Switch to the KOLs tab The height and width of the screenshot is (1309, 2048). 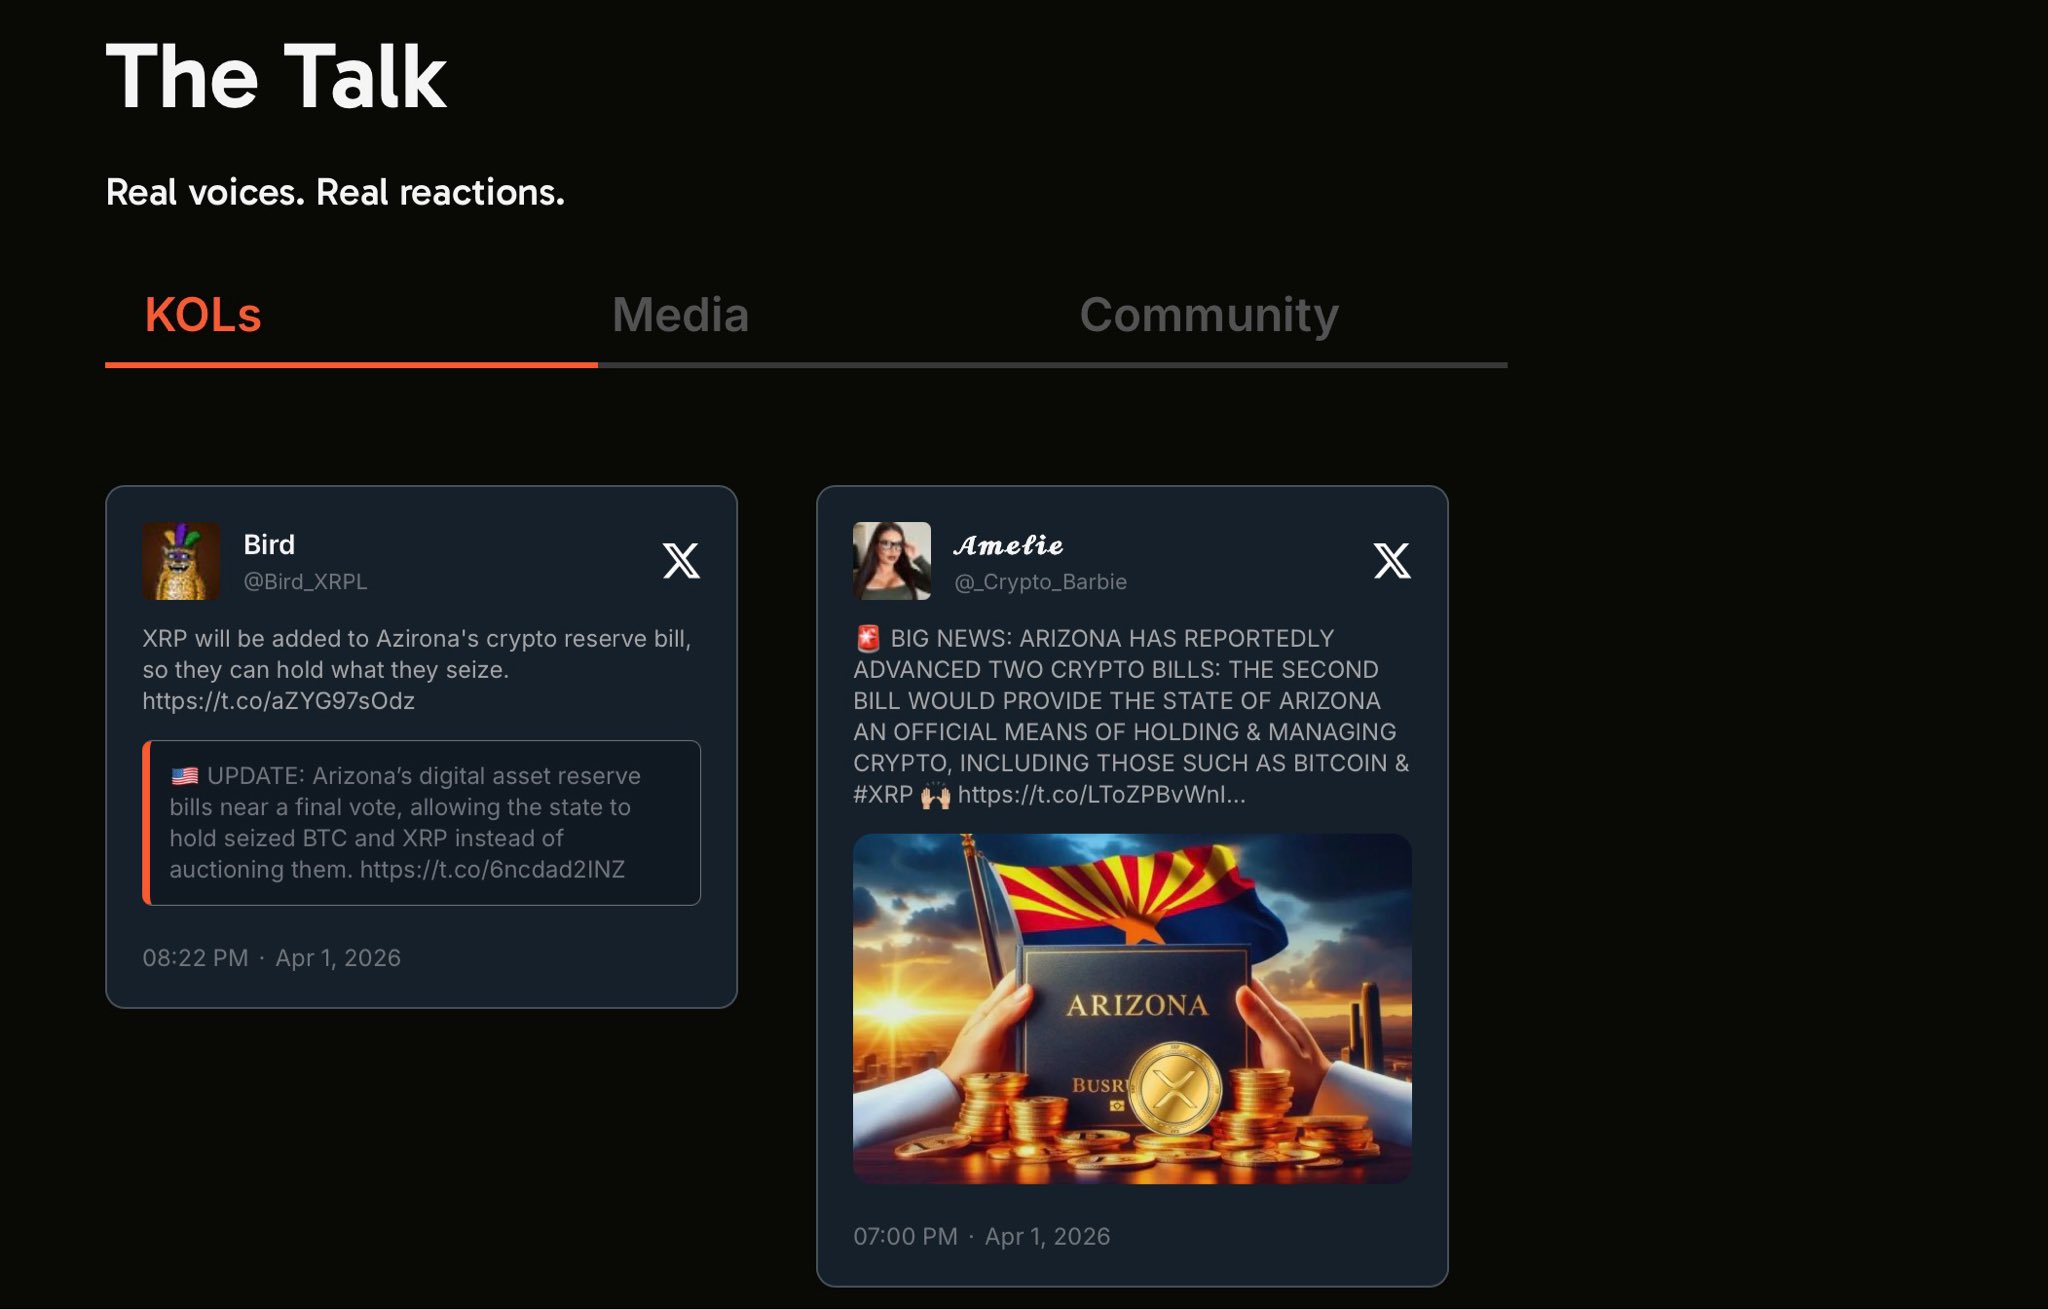(x=203, y=315)
